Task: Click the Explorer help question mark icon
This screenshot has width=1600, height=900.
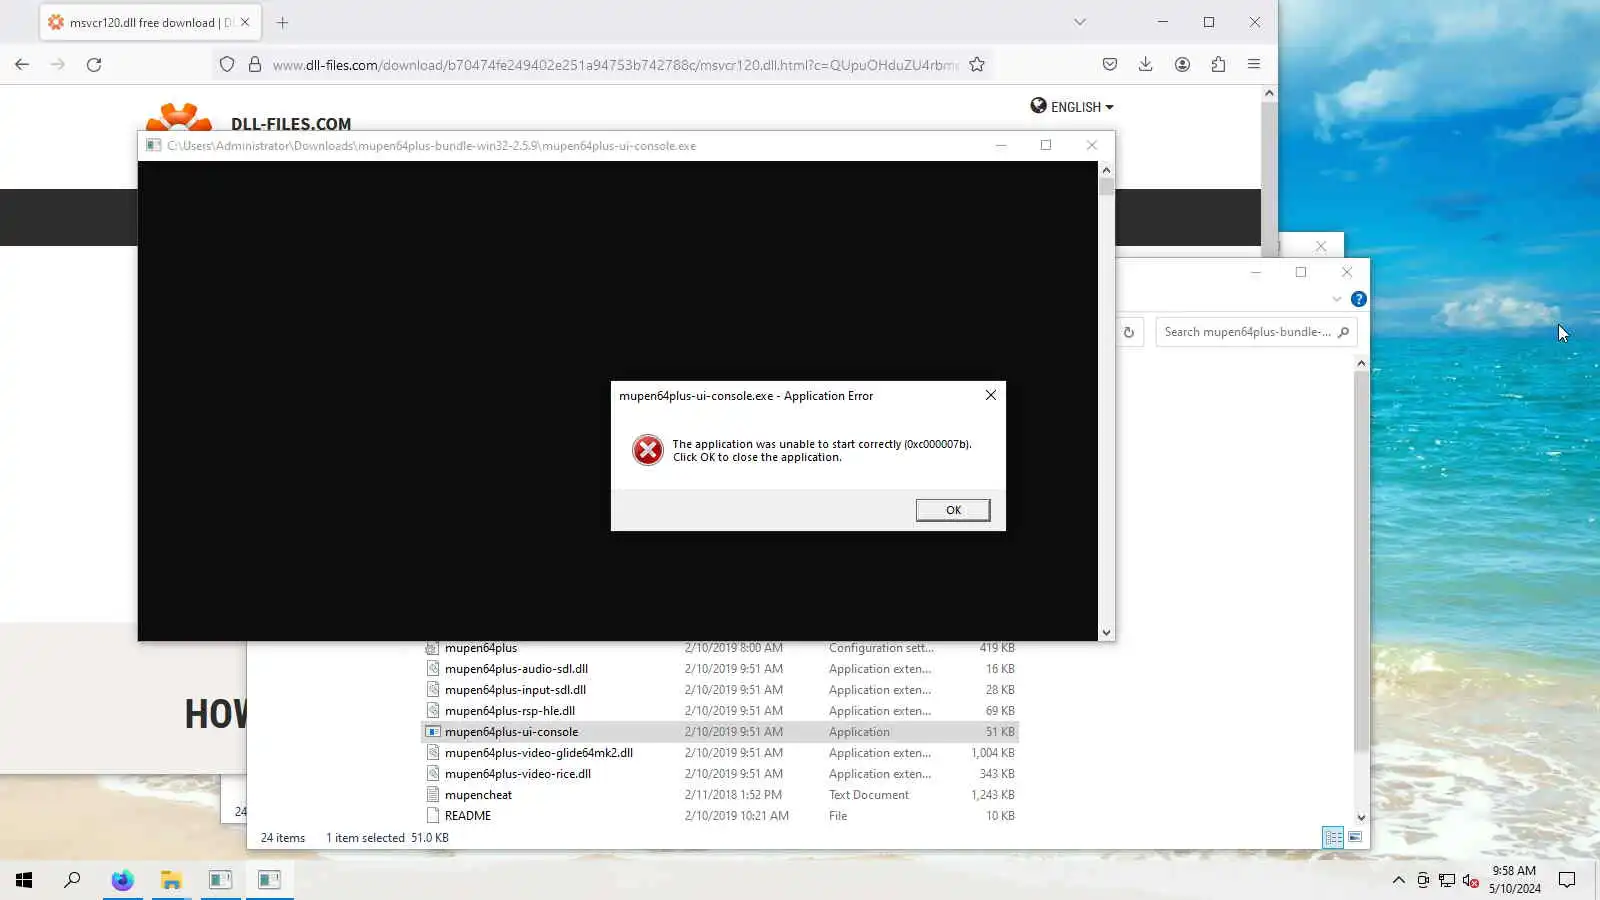Action: click(1358, 299)
